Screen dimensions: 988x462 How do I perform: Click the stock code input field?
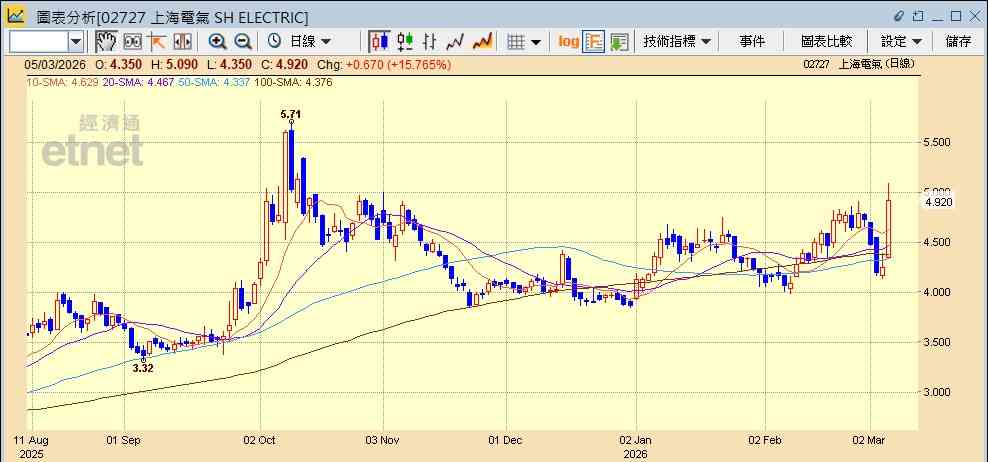click(39, 42)
